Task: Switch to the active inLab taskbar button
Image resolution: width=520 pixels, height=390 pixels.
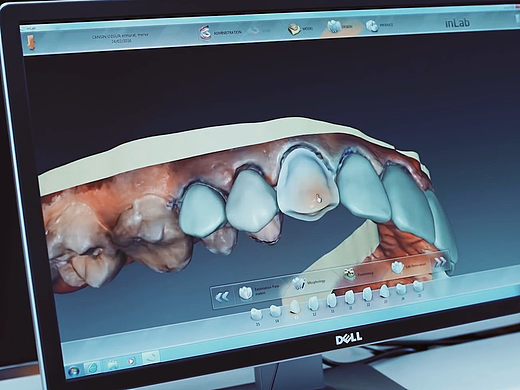Action: 151,357
